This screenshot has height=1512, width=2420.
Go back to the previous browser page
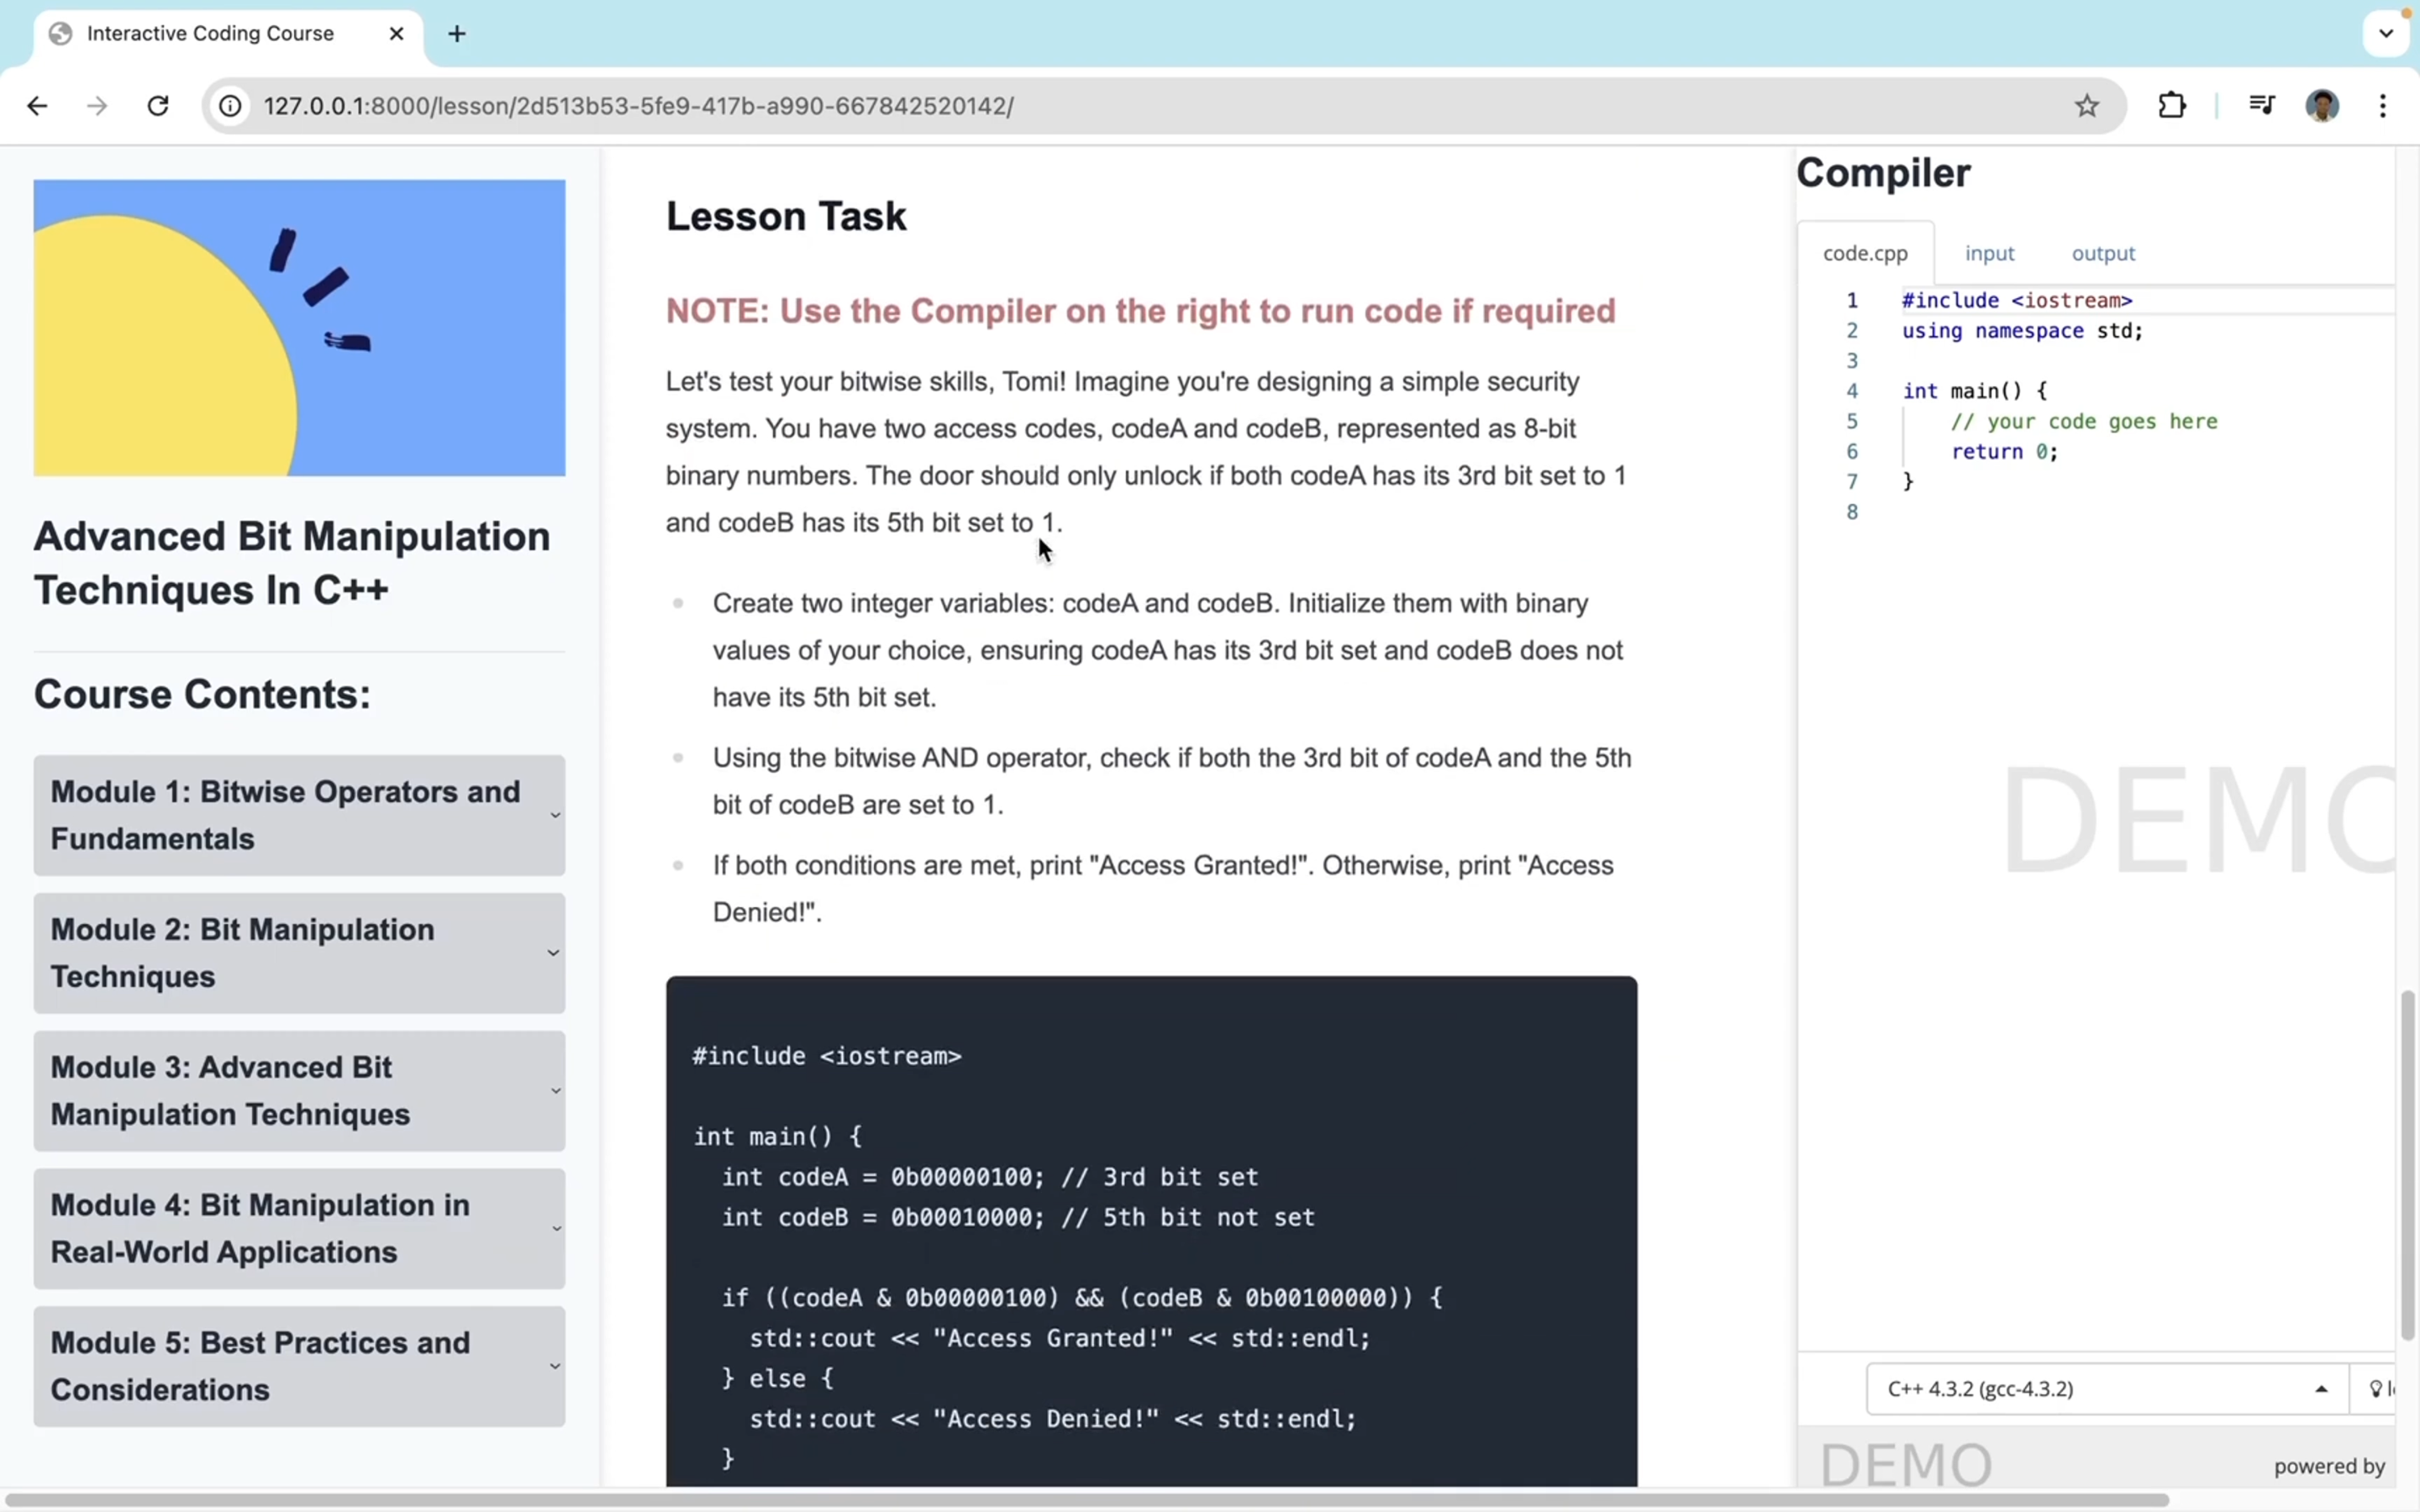[x=37, y=106]
